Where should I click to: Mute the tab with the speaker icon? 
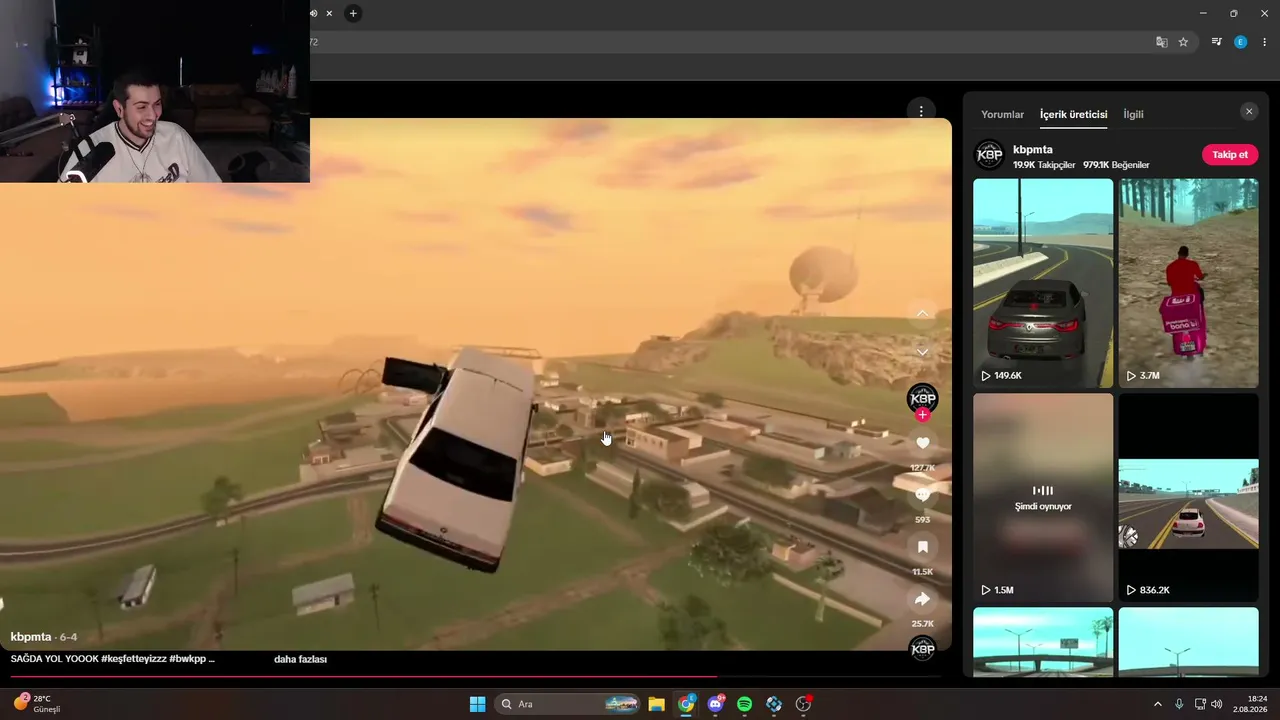pyautogui.click(x=314, y=13)
